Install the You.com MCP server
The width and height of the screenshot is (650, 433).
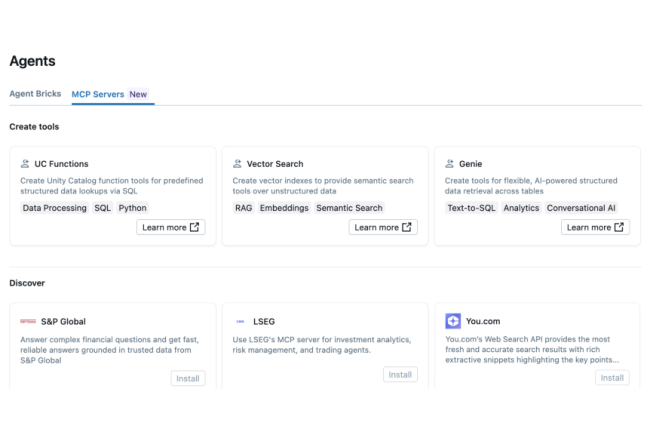[x=612, y=378]
